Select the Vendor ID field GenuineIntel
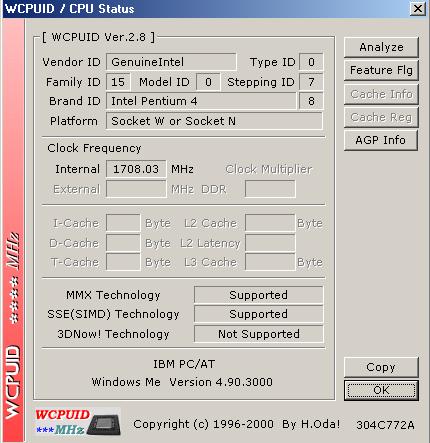This screenshot has width=430, height=443. point(171,62)
